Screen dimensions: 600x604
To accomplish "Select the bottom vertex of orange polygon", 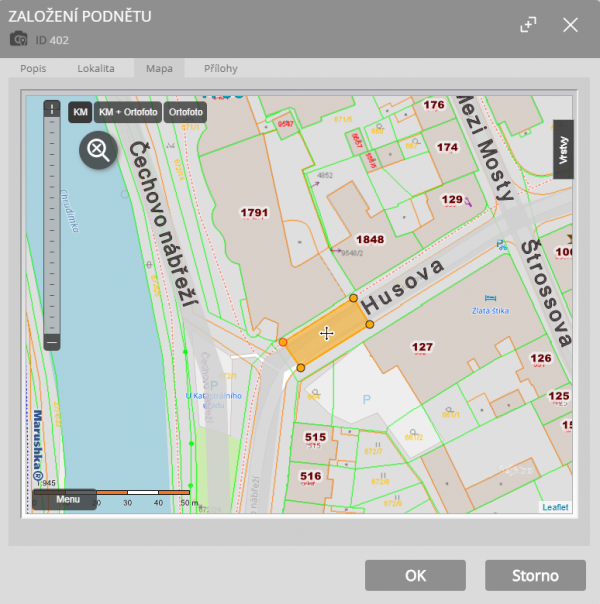I will point(301,368).
